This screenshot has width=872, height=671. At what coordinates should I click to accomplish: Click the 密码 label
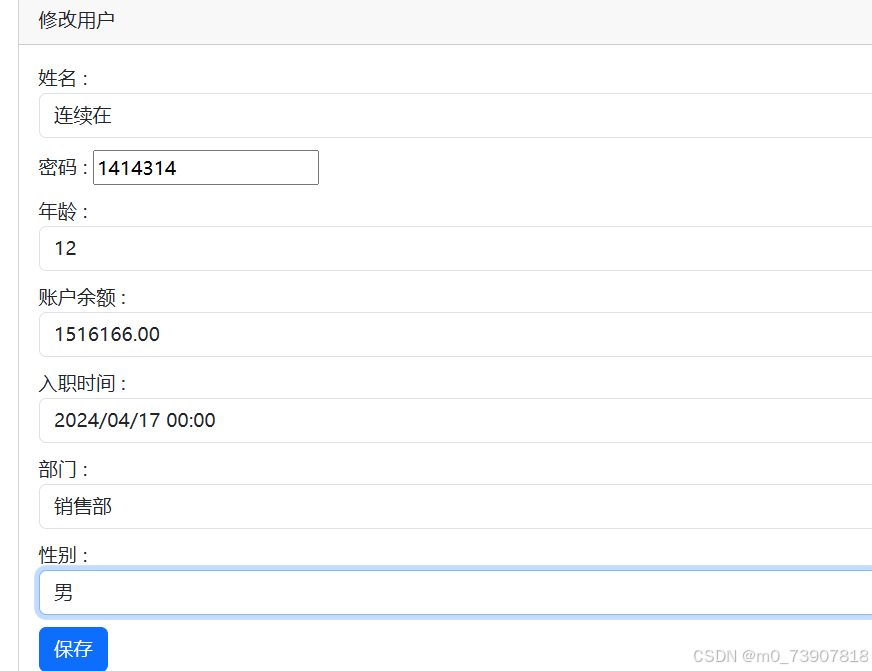click(63, 167)
